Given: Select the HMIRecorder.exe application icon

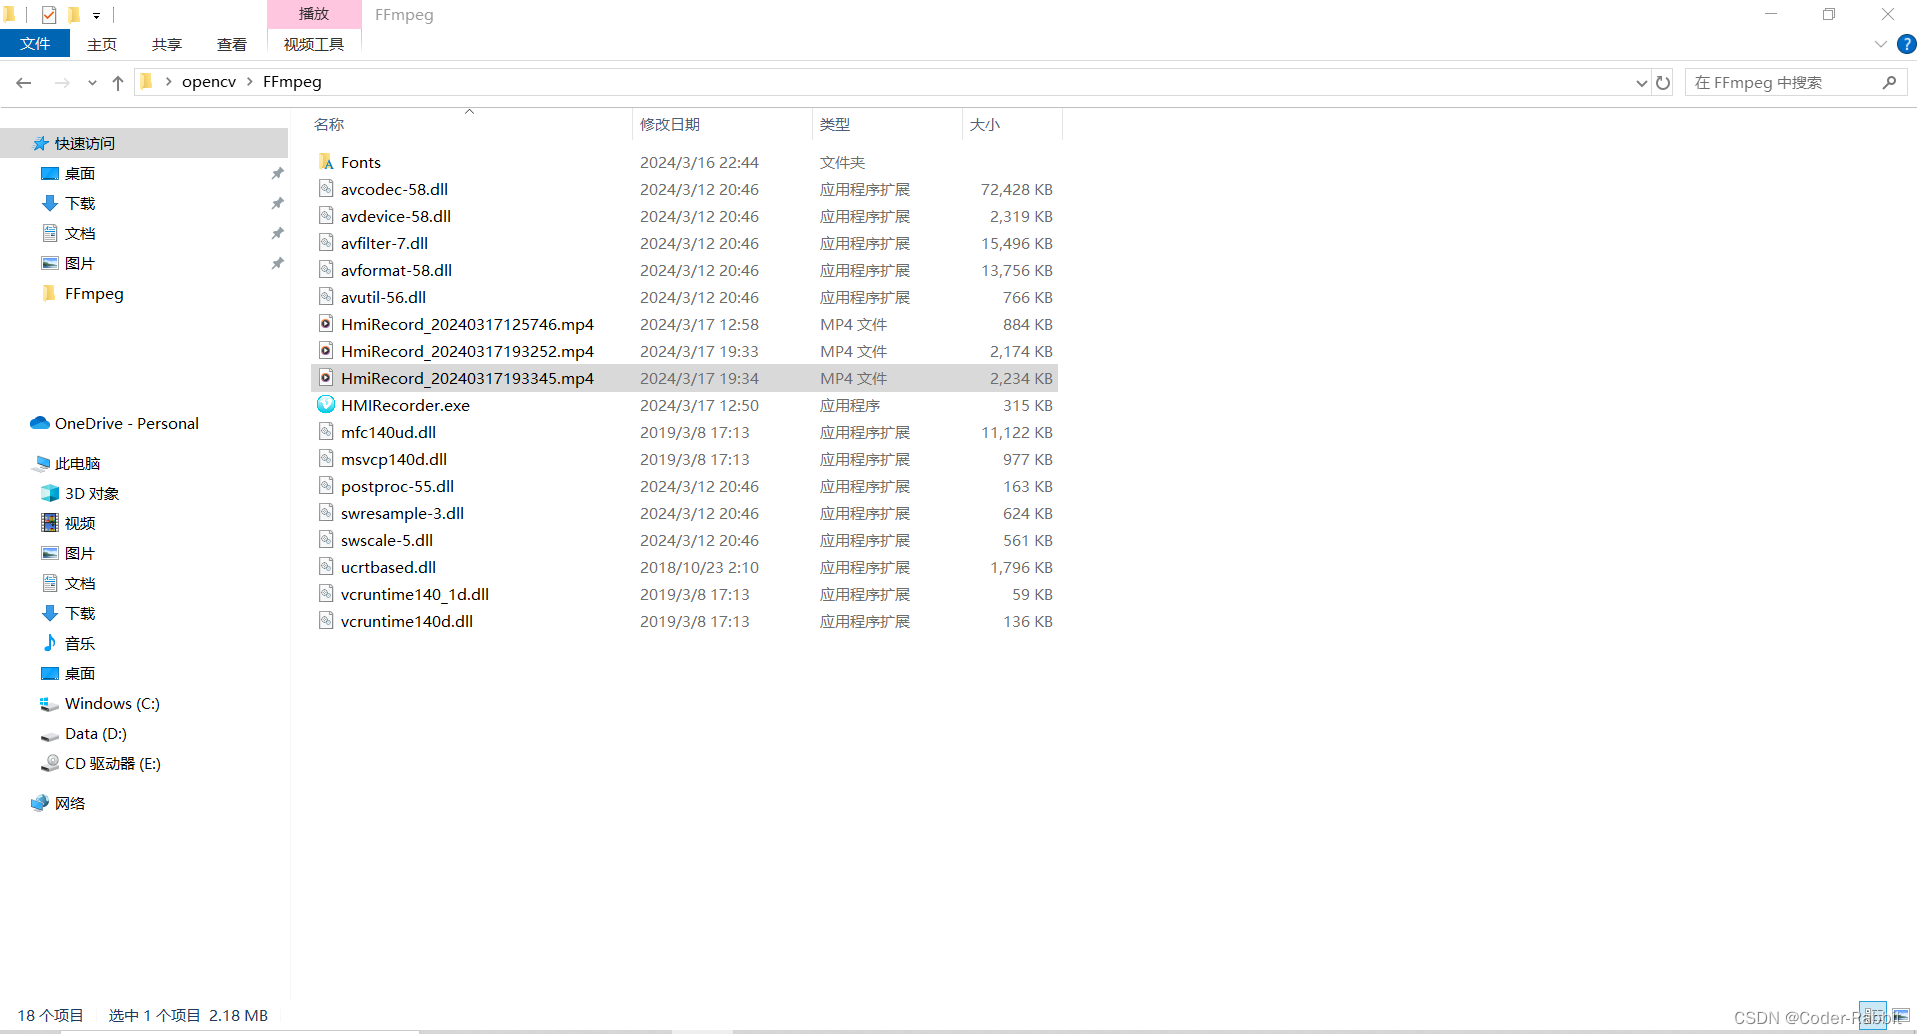Looking at the screenshot, I should tap(326, 405).
